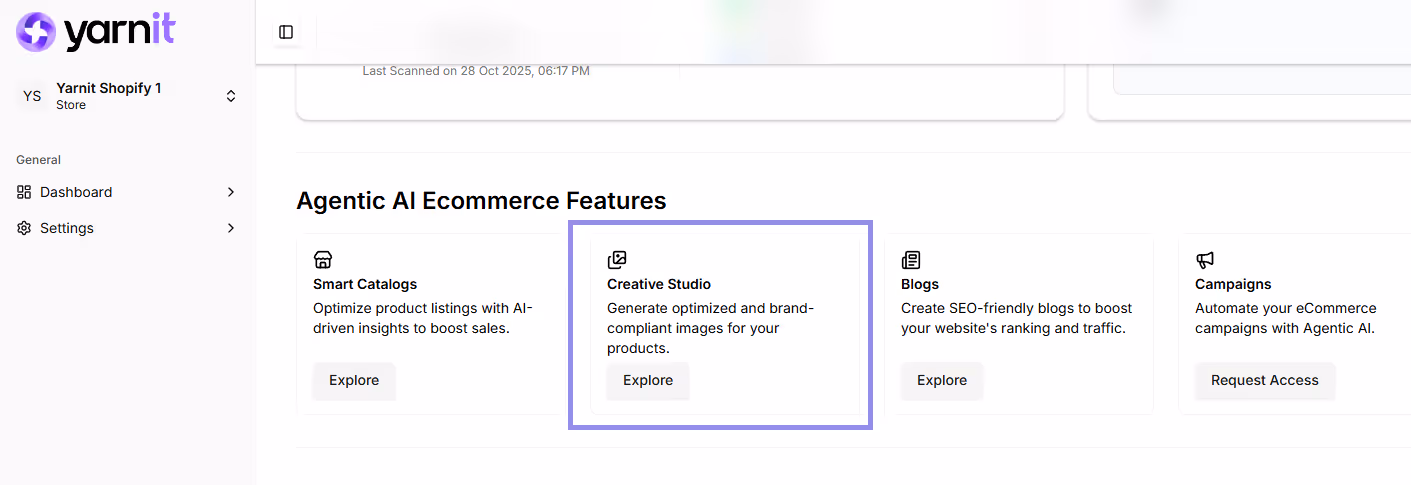Click the Smart Catalogs description text
The height and width of the screenshot is (485, 1411).
[x=425, y=318]
